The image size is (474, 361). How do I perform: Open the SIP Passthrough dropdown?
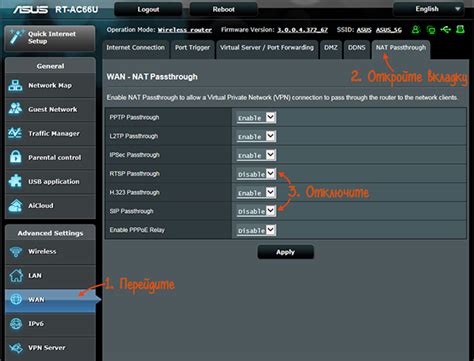click(x=256, y=211)
